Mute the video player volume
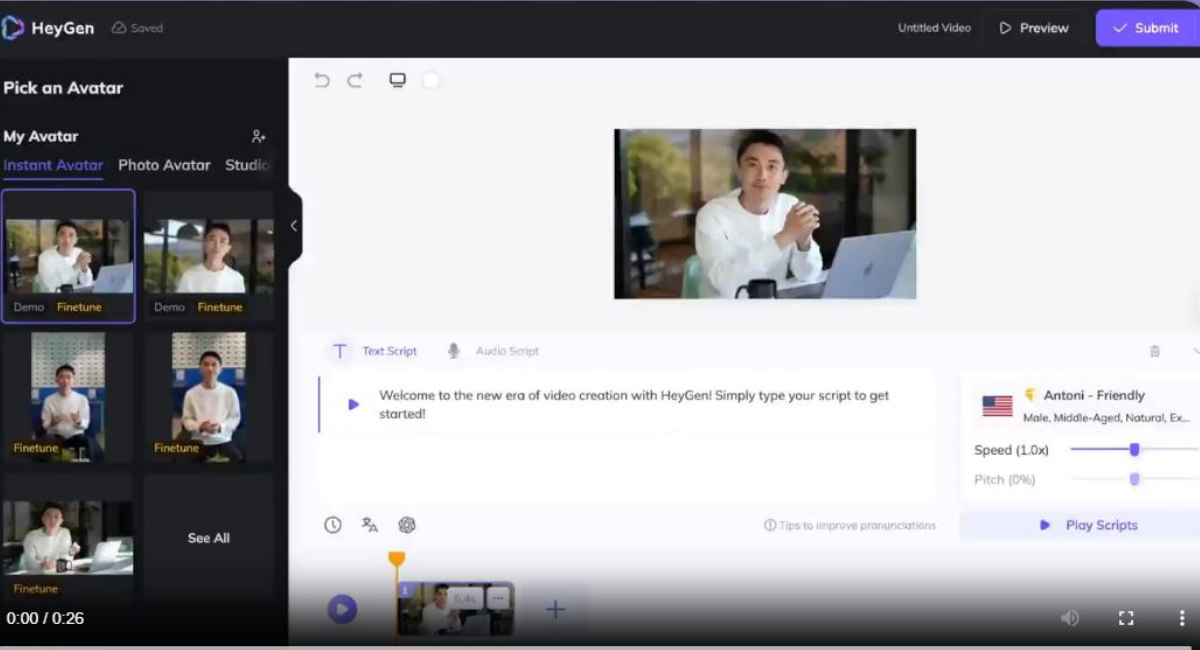The width and height of the screenshot is (1200, 650). click(x=1070, y=618)
